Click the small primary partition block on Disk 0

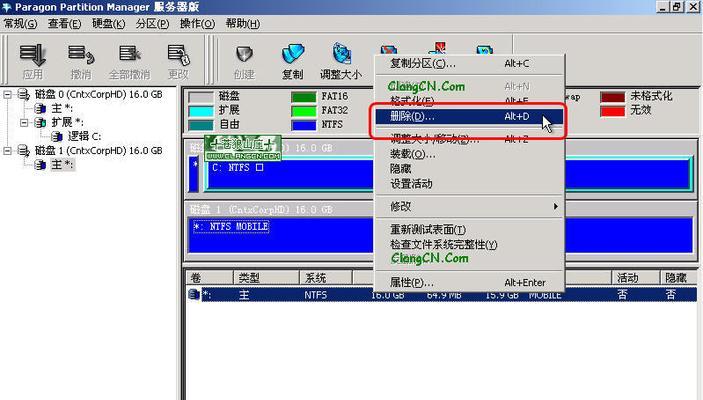pos(194,174)
